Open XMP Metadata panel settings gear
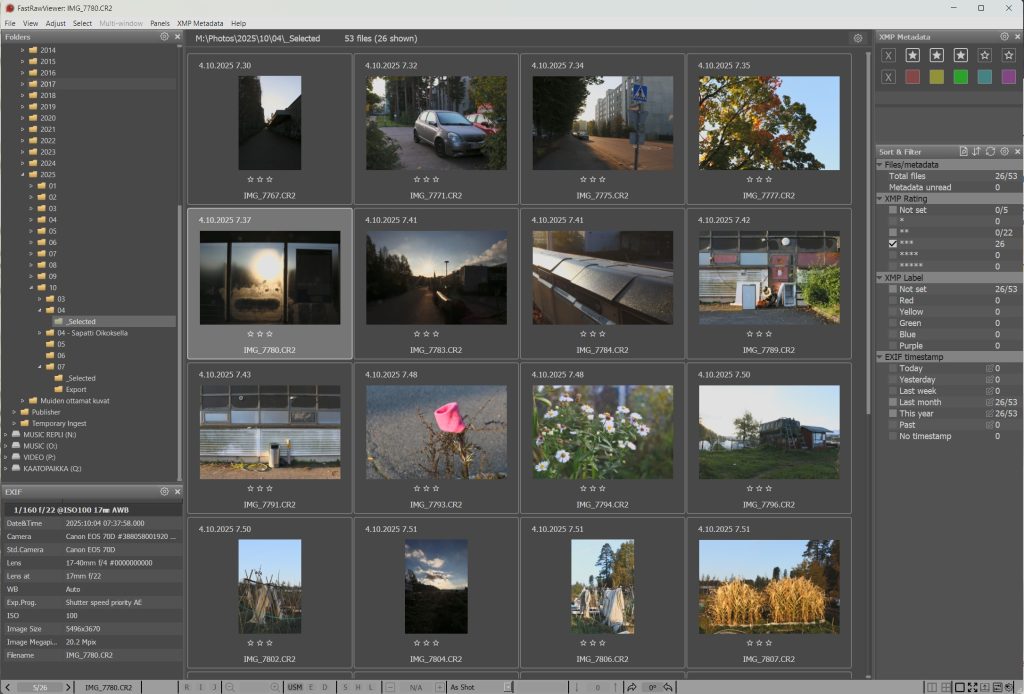 (1004, 37)
